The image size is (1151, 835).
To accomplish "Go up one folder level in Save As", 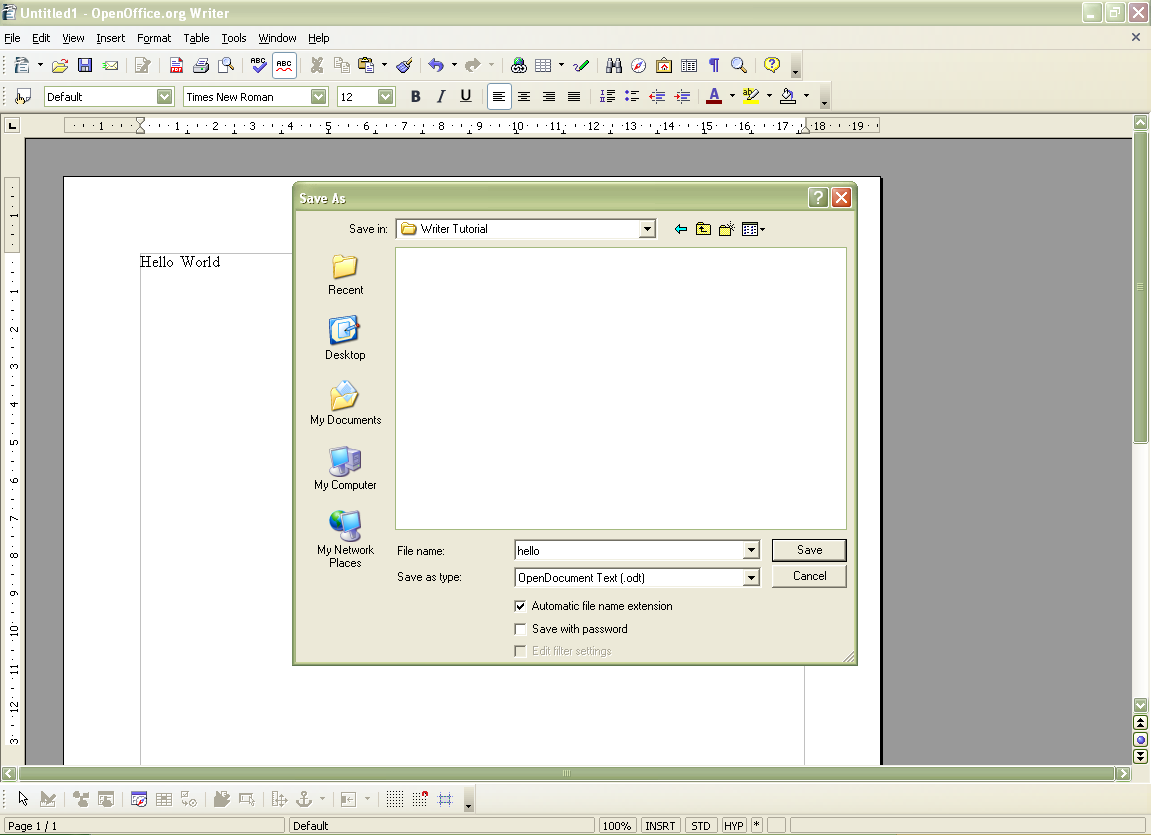I will click(703, 230).
